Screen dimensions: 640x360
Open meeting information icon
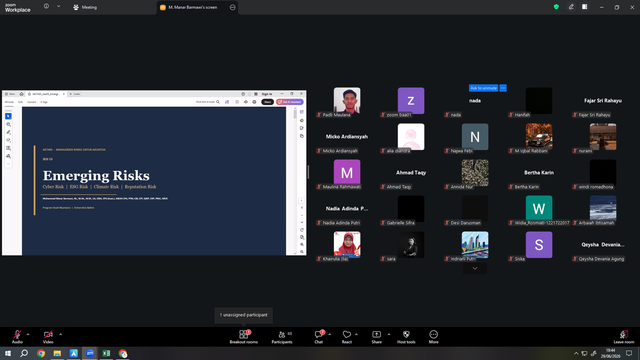pyautogui.click(x=47, y=7)
